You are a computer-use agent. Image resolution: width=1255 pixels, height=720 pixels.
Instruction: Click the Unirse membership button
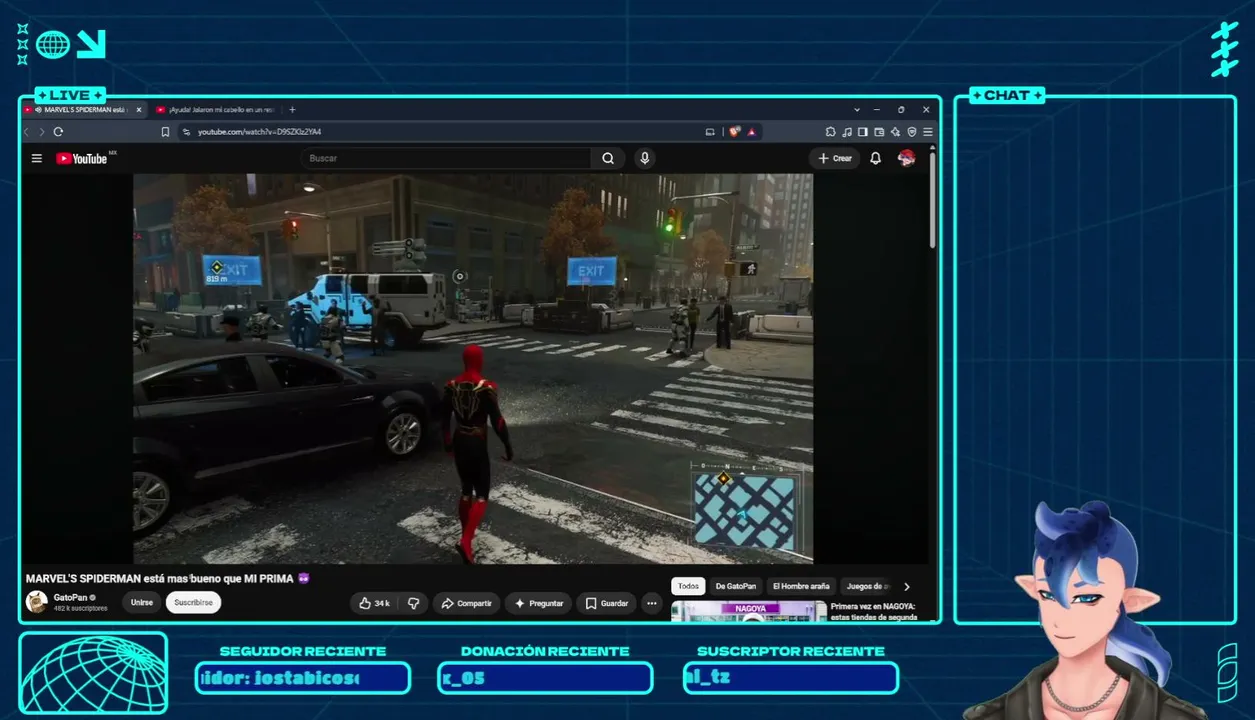pyautogui.click(x=142, y=603)
